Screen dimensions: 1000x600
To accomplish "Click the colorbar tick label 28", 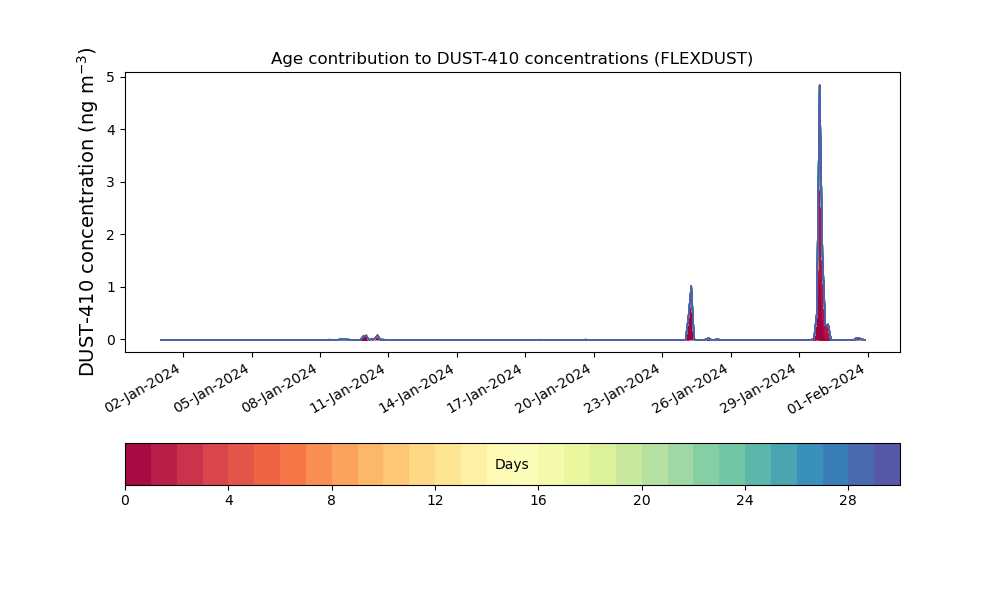I will coord(848,501).
